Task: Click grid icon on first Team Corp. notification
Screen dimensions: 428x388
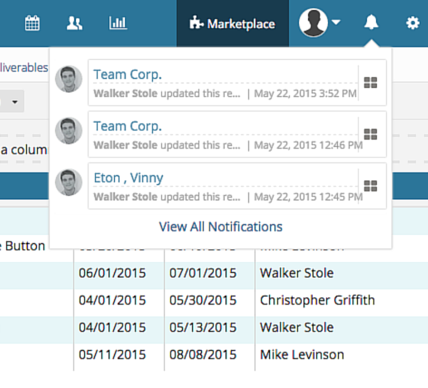Action: click(370, 82)
